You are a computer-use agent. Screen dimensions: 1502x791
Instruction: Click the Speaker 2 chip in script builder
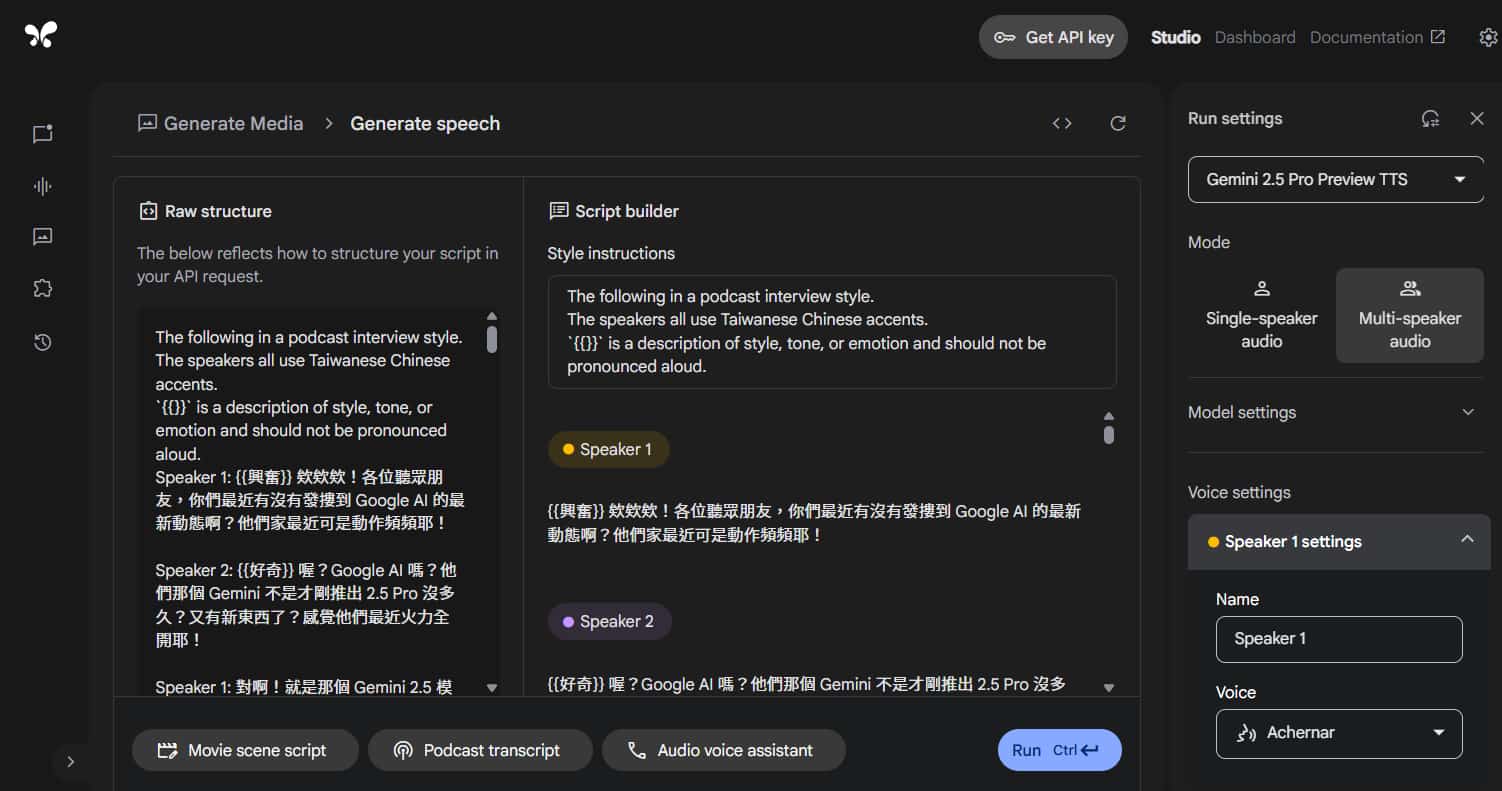click(609, 621)
